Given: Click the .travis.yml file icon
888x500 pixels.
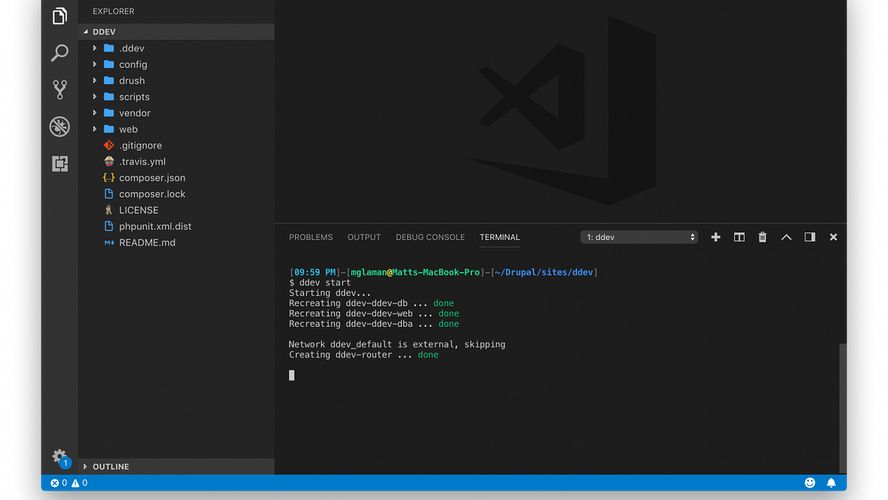Looking at the screenshot, I should tap(109, 161).
